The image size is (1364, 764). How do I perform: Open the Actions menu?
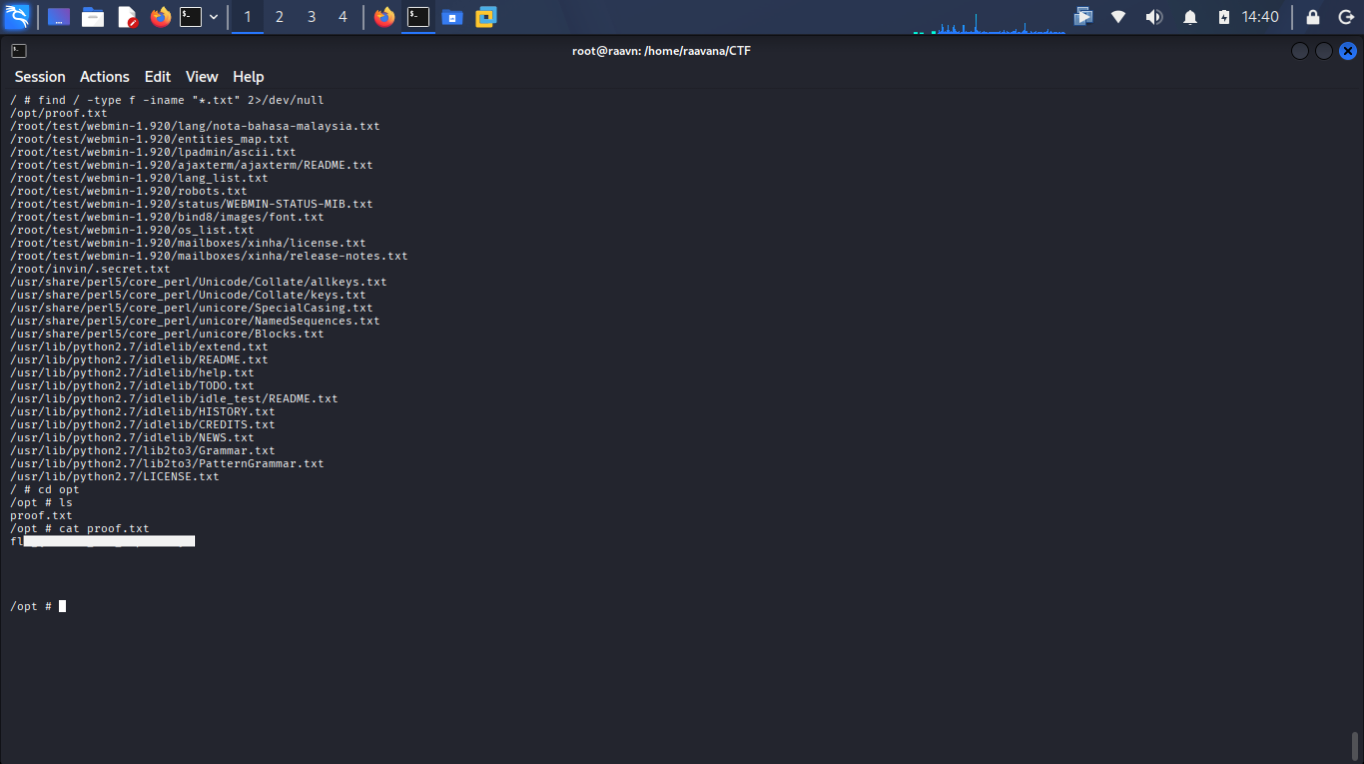105,77
